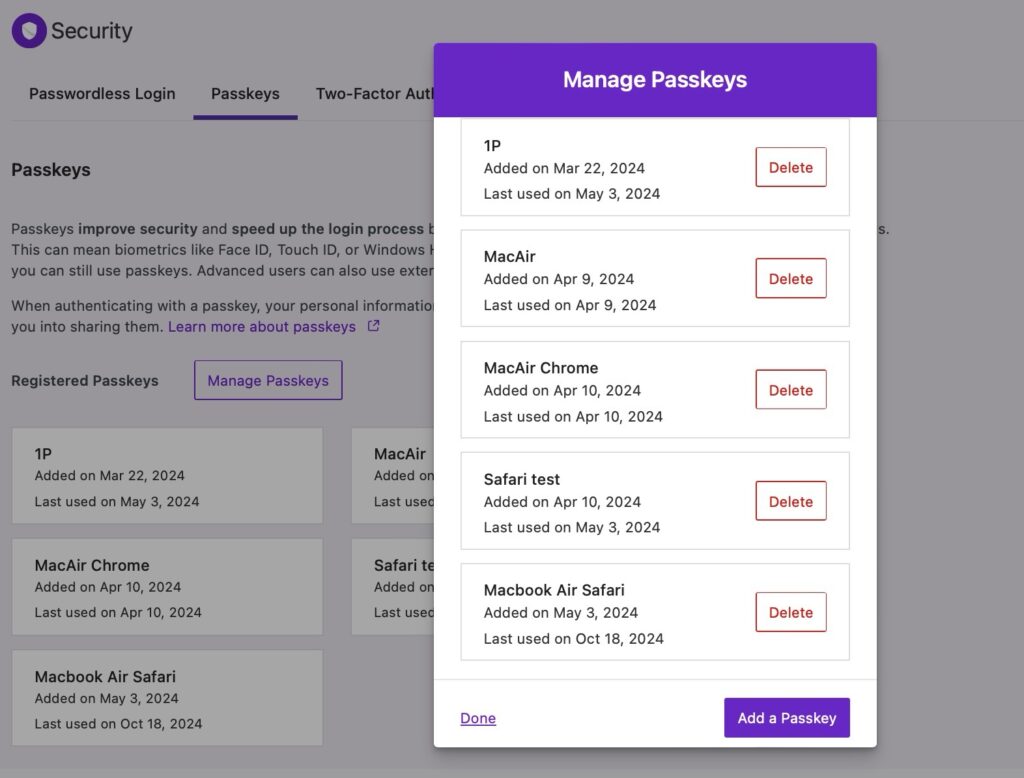Delete the MacAir passkey in the dialog
Viewport: 1024px width, 778px height.
[x=790, y=279]
